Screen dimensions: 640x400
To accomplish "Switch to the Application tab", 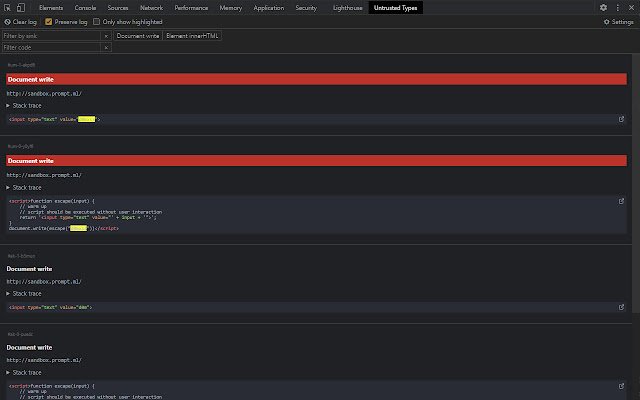I will [x=269, y=8].
